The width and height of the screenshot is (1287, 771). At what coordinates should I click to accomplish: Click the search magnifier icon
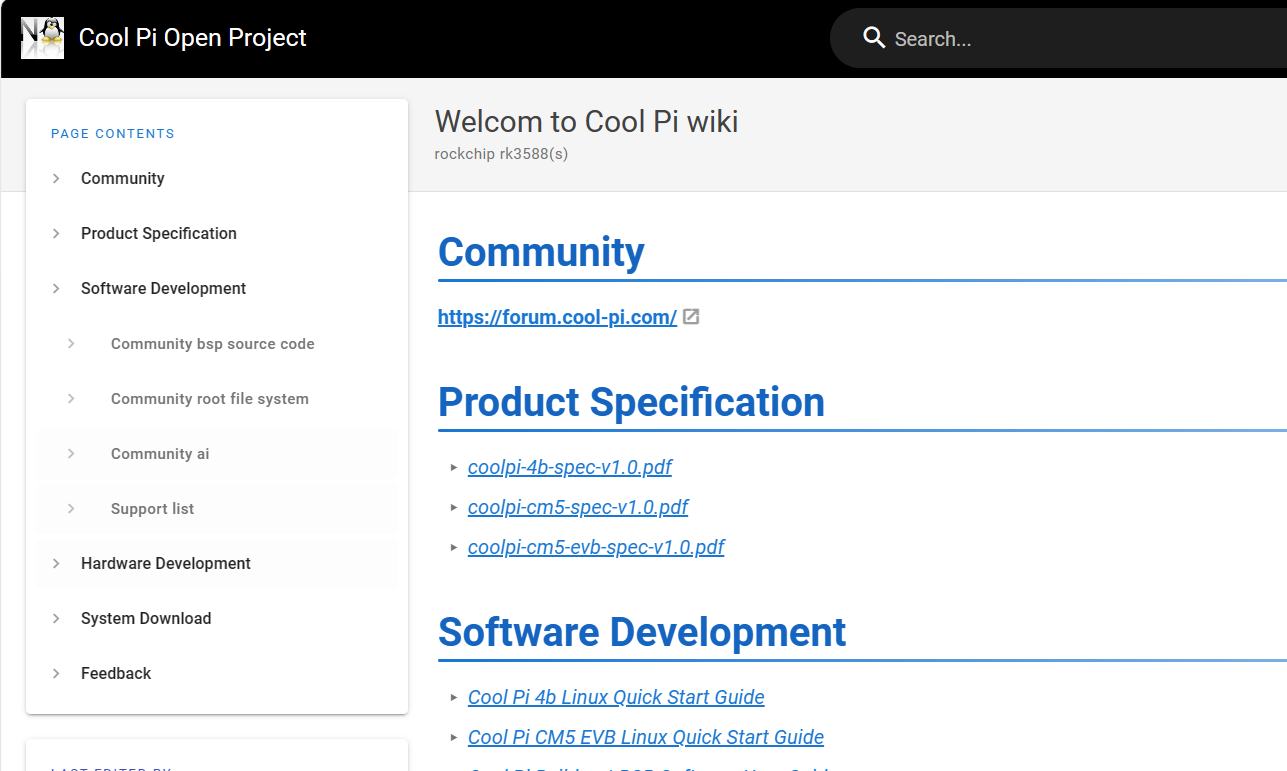click(874, 38)
